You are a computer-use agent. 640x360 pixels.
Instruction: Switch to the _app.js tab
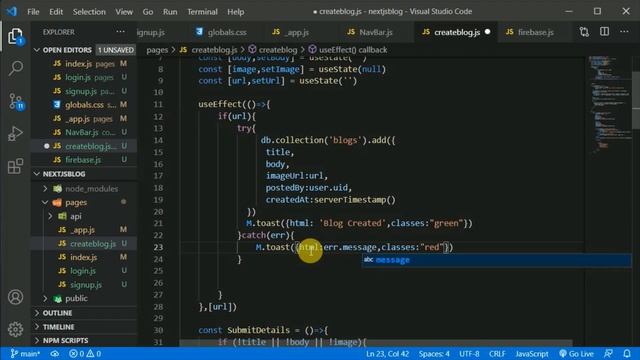291,32
